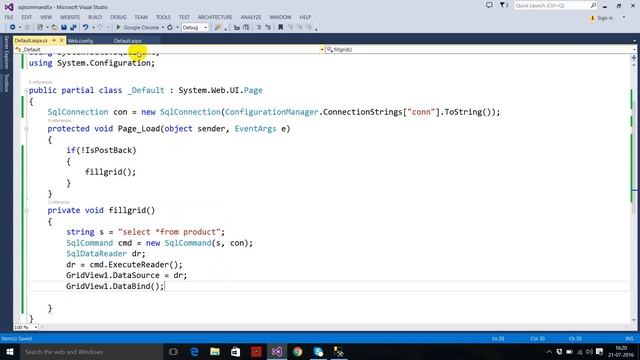Click the Open File folder icon
Viewport: 640px width, 360px height.
pos(54,27)
